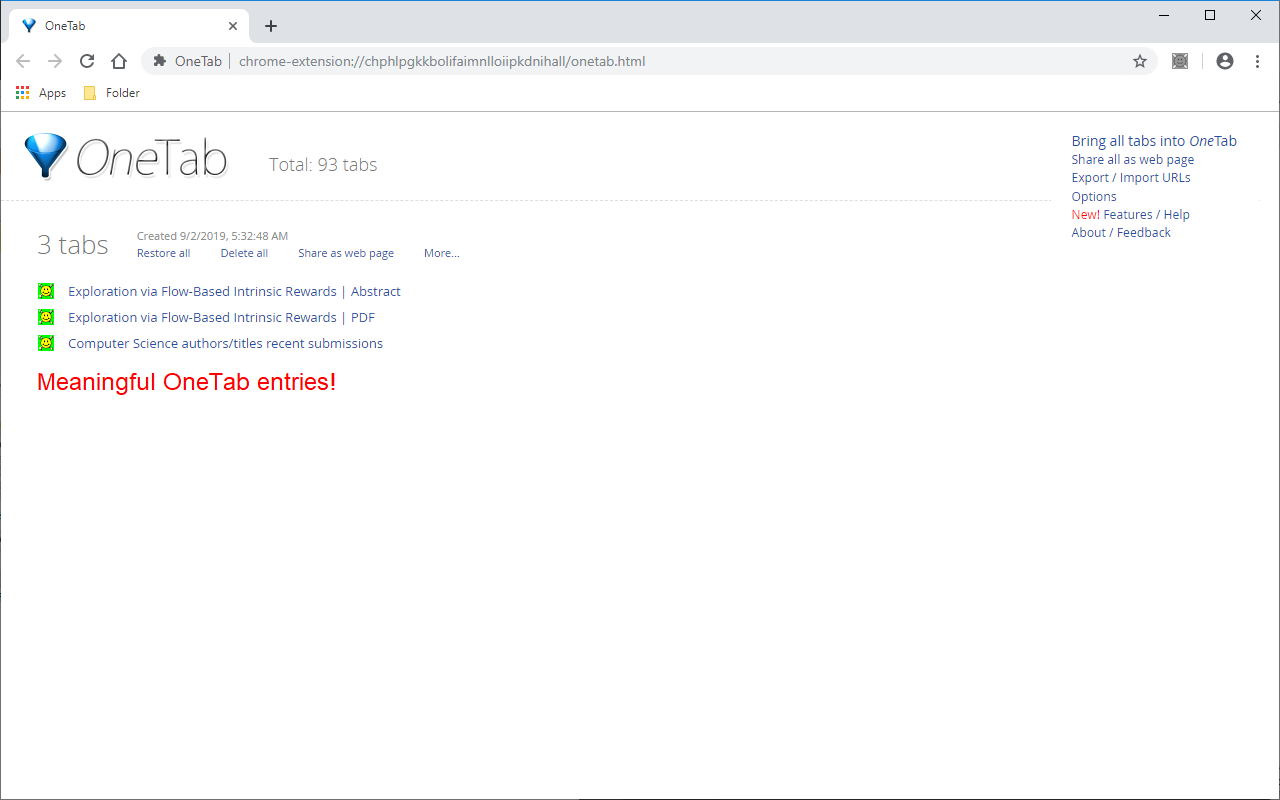Open the Apps bookmarks shortcut
The width and height of the screenshot is (1280, 800).
click(x=41, y=93)
